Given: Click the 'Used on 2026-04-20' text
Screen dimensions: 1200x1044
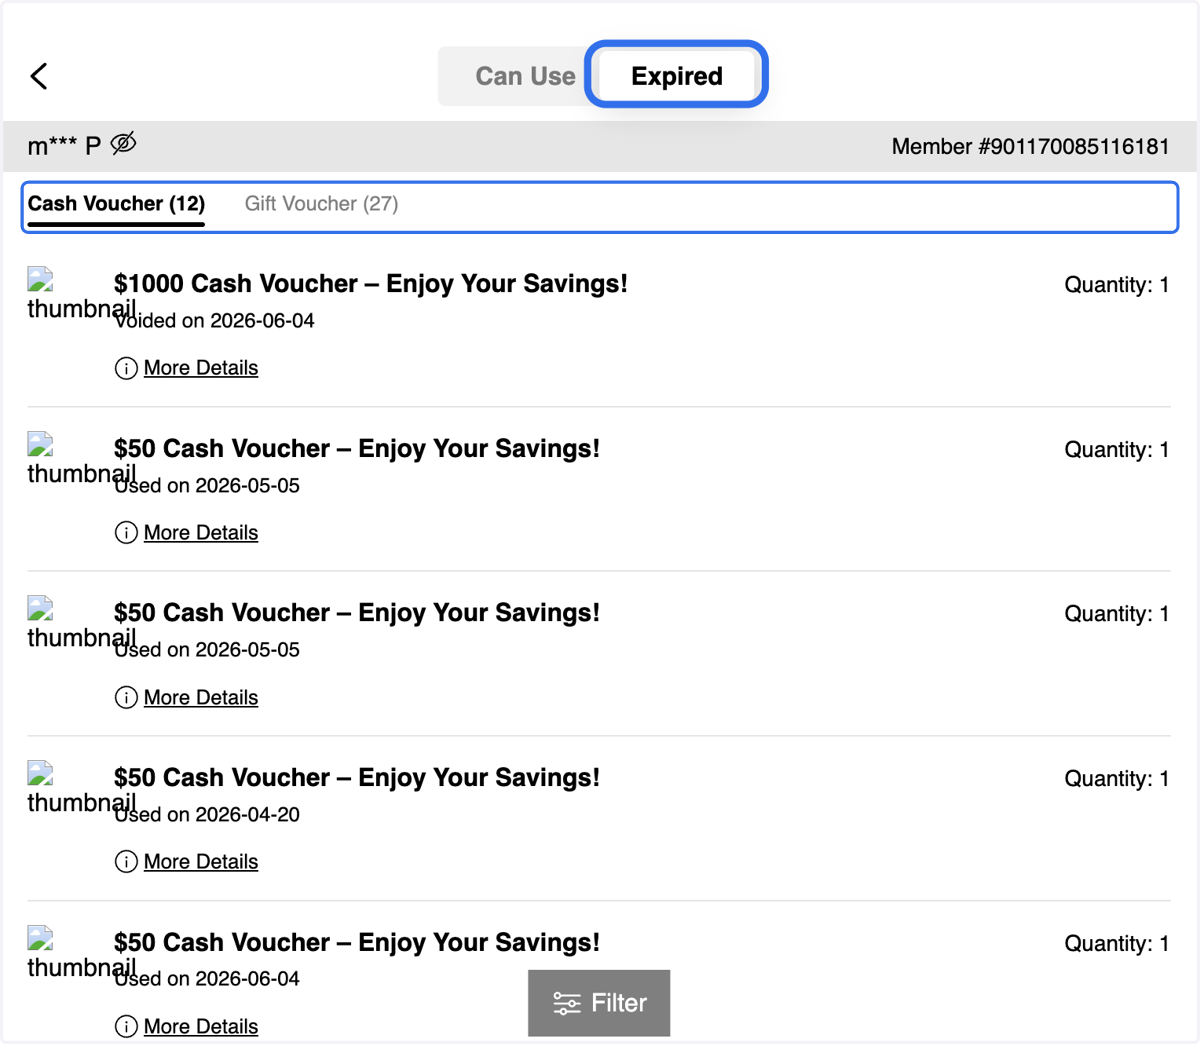Looking at the screenshot, I should click(x=207, y=815).
